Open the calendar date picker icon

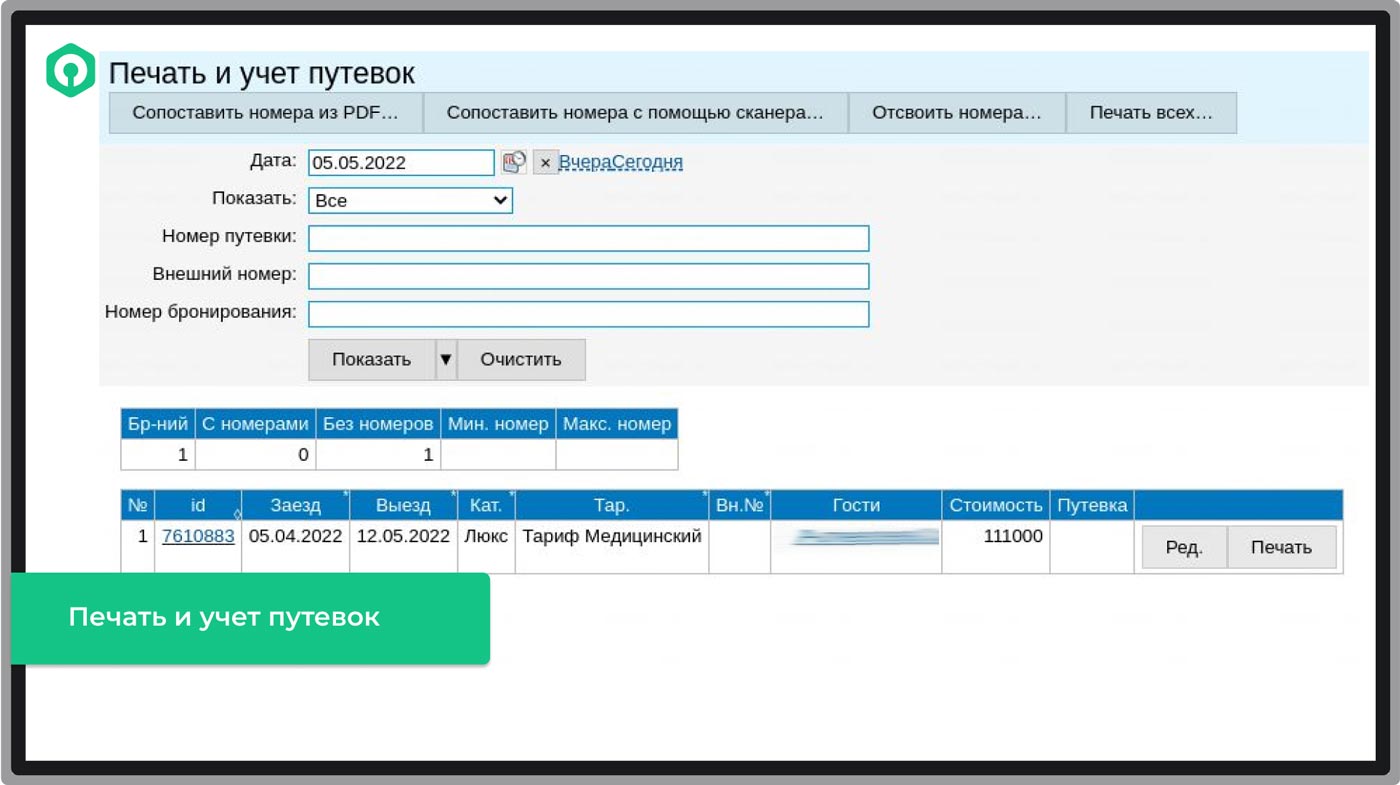tap(514, 162)
